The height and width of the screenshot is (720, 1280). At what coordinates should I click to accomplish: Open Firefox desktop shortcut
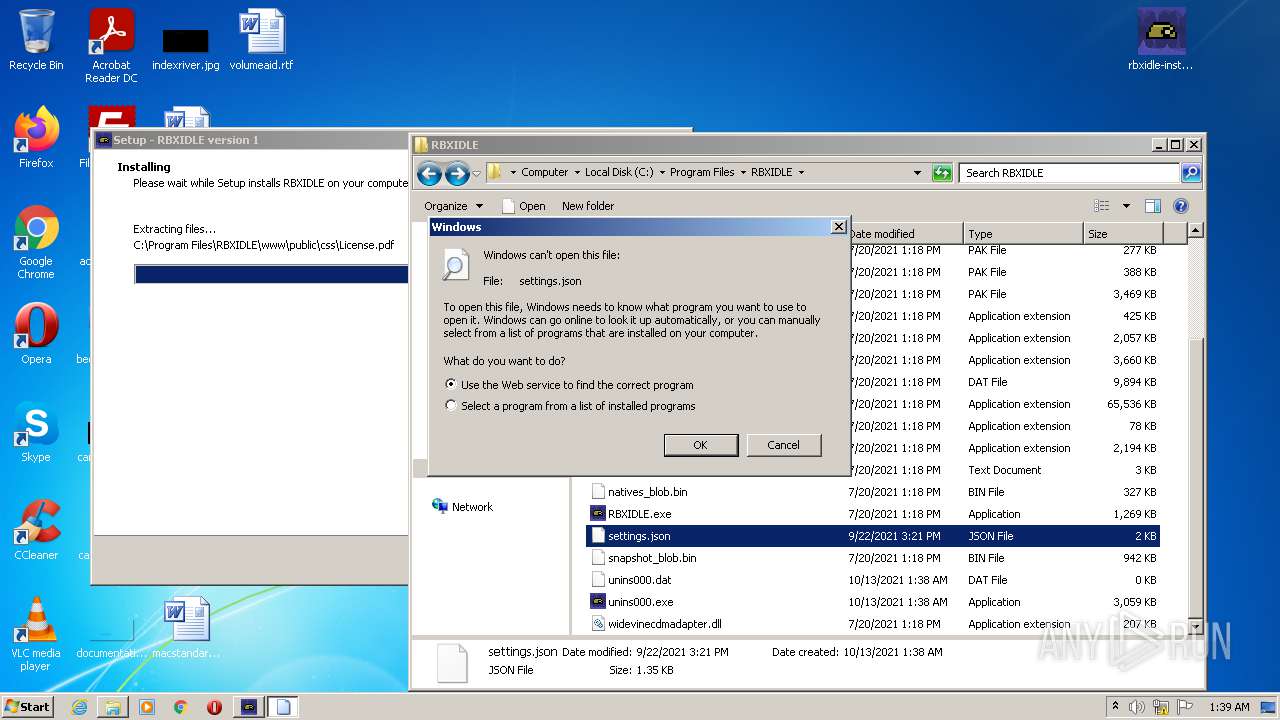pos(36,138)
